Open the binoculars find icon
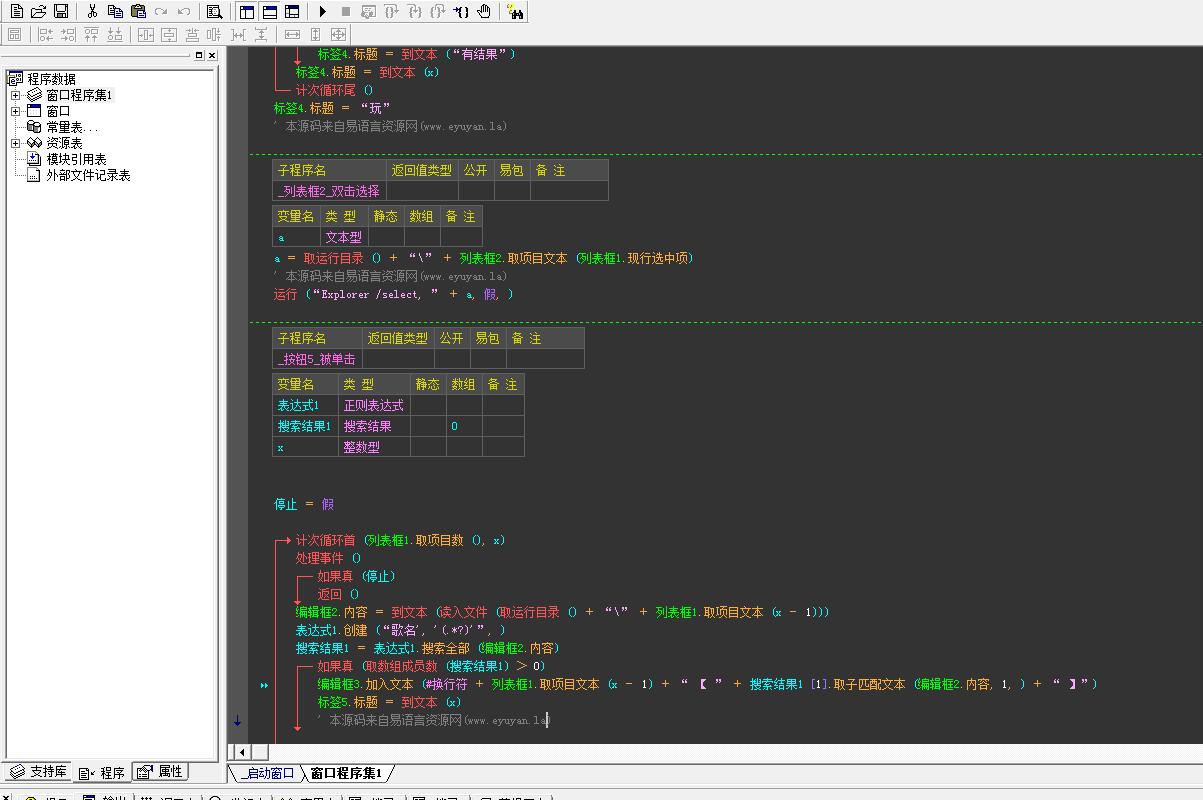The width and height of the screenshot is (1203, 800). coord(514,12)
